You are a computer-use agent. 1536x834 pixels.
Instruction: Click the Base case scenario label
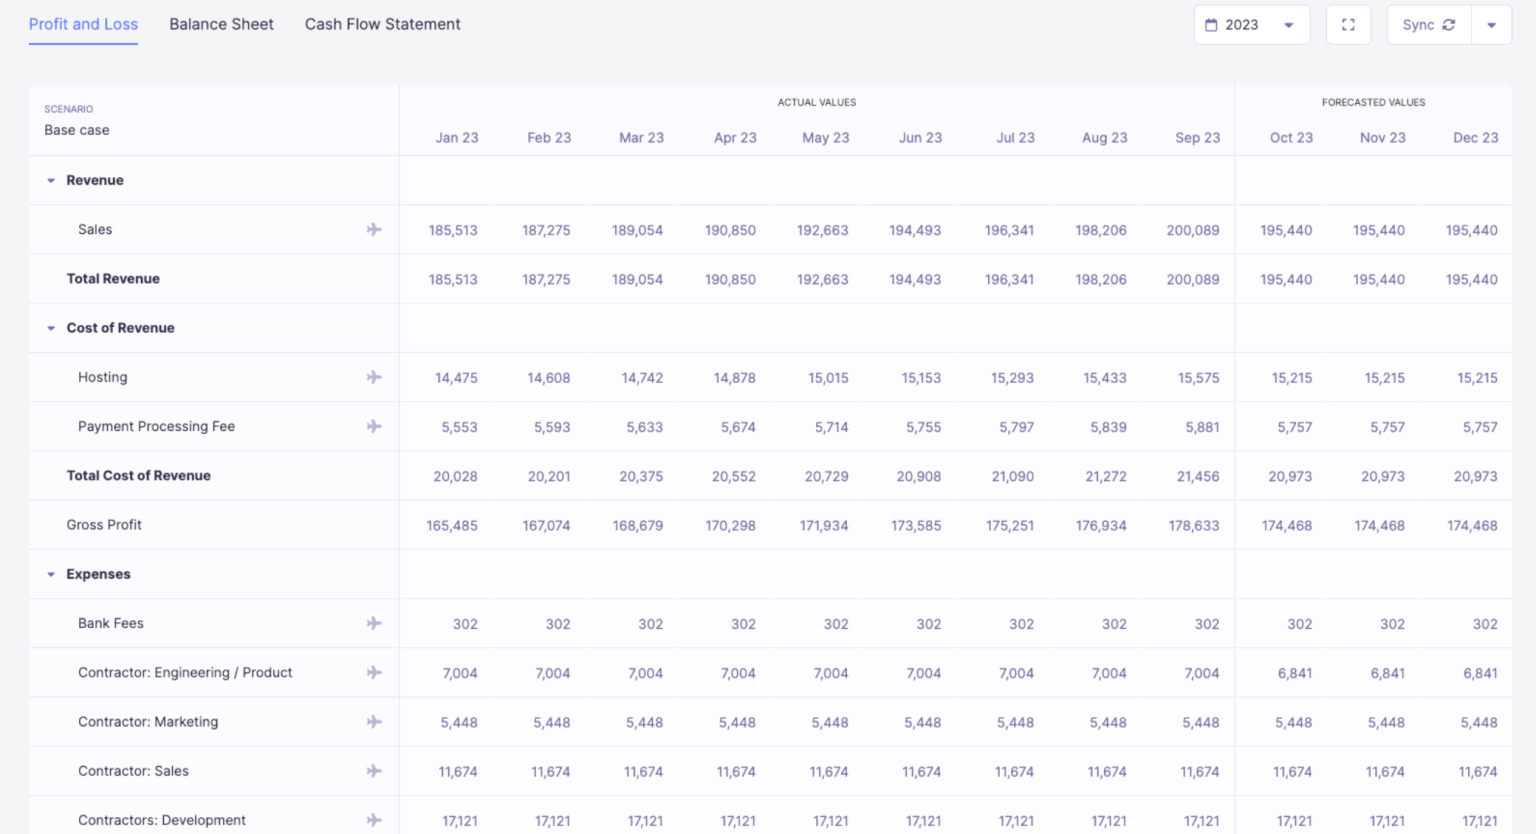coord(77,130)
